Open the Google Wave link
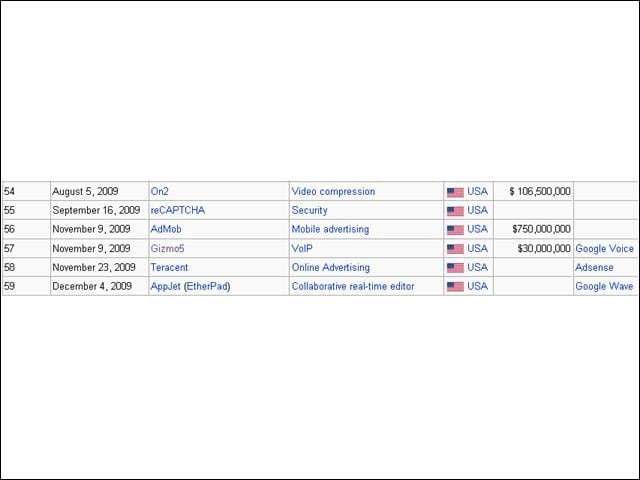The height and width of the screenshot is (480, 640). (604, 286)
